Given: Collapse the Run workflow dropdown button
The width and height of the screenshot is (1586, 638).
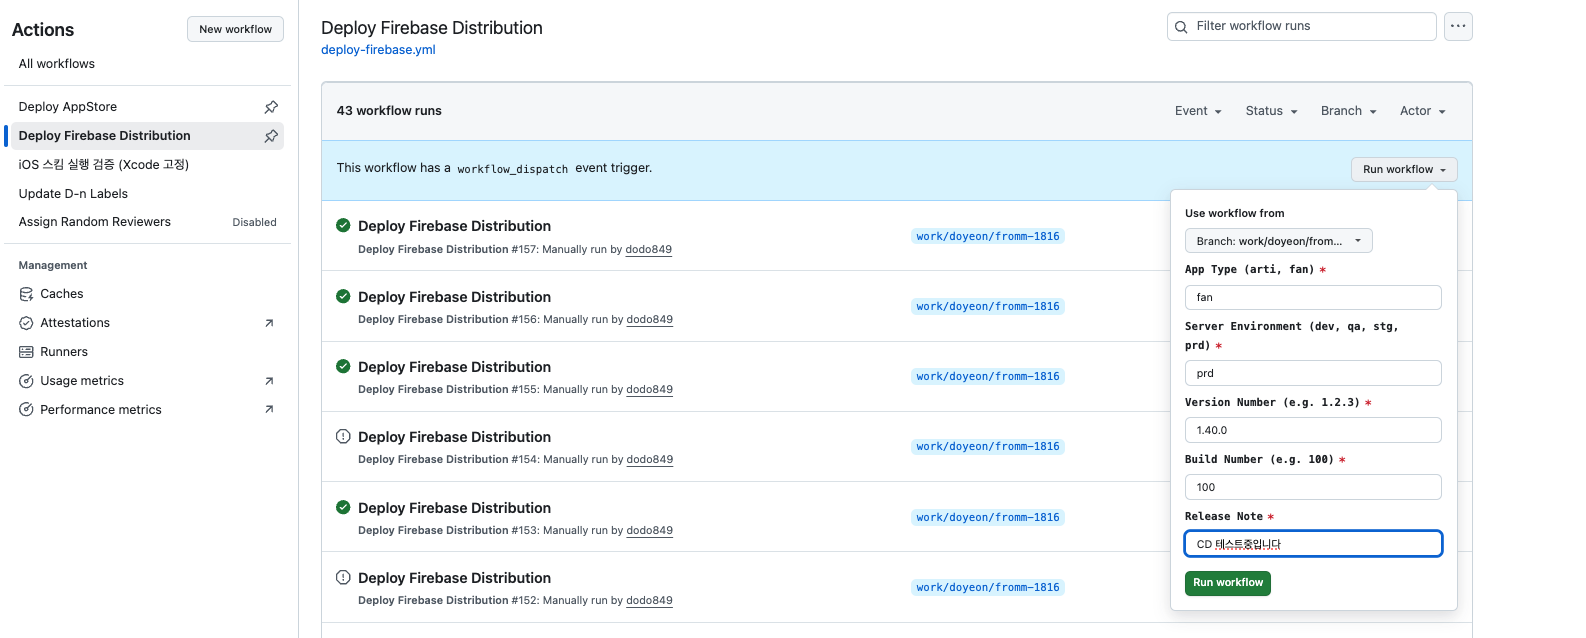Looking at the screenshot, I should point(1404,169).
